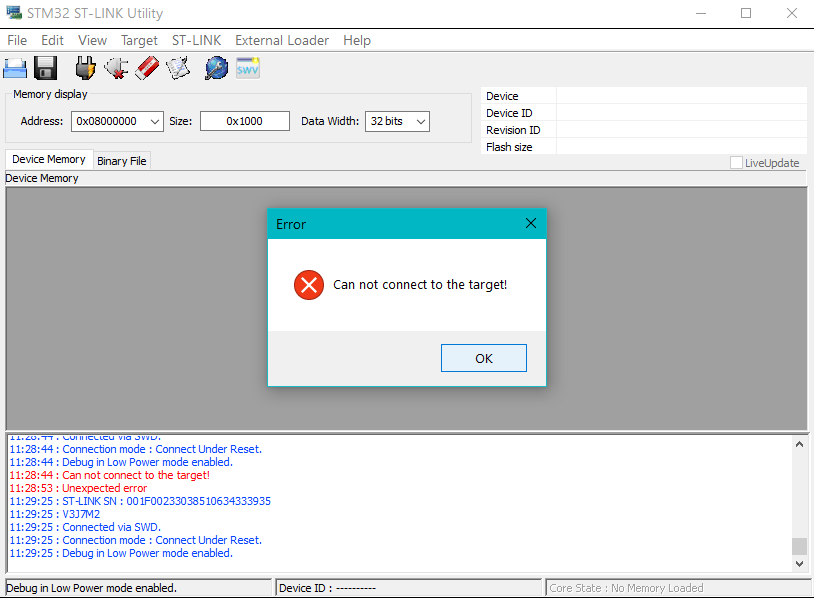Screen dimensions: 814x598
Task: Click the Connect to target plug icon
Action: (85, 68)
